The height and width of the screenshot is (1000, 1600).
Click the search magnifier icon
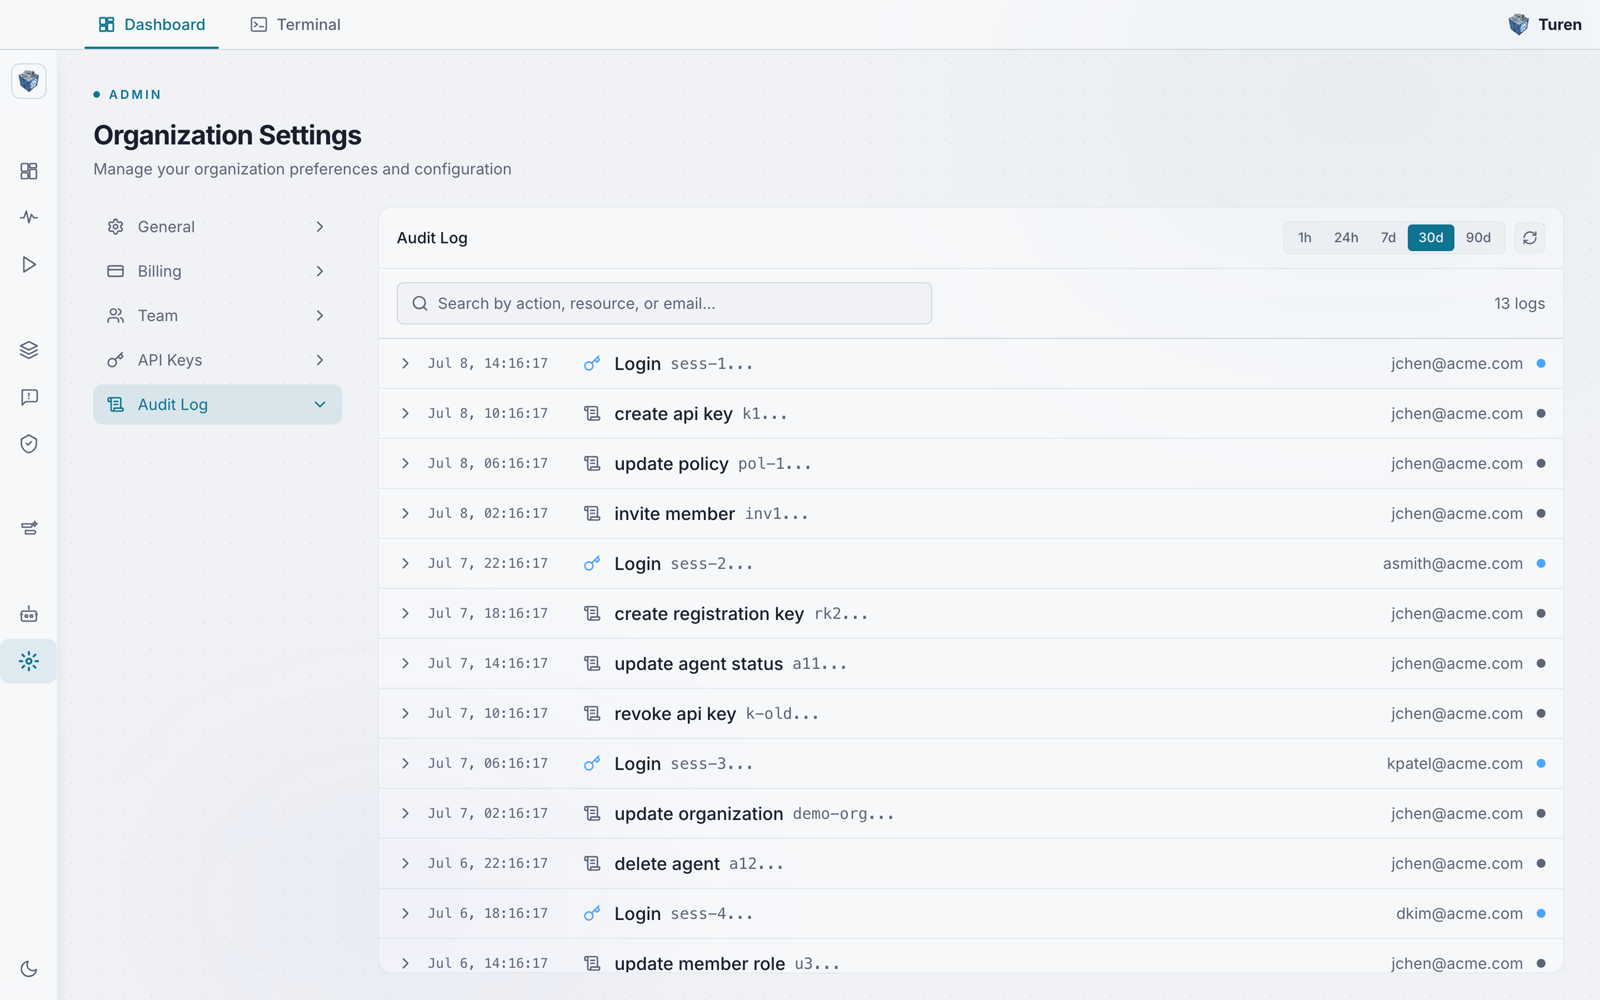(420, 303)
